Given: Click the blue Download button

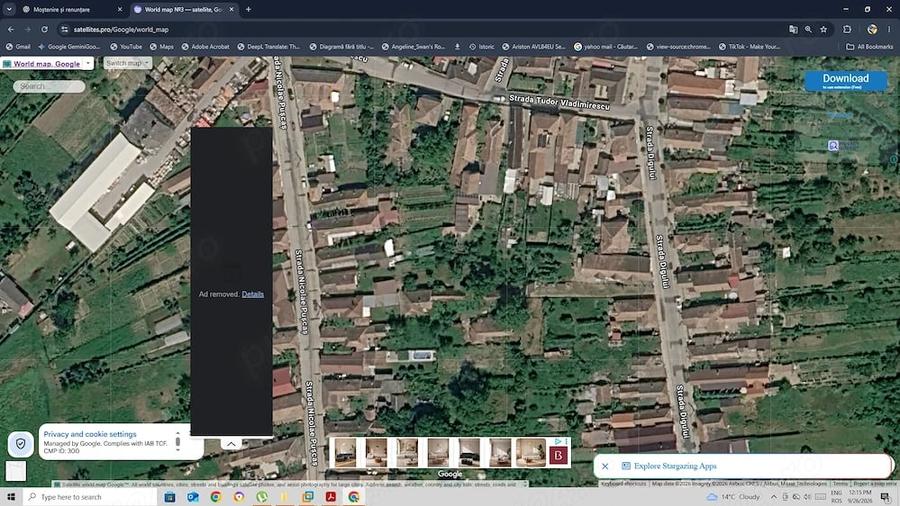Looking at the screenshot, I should click(845, 80).
